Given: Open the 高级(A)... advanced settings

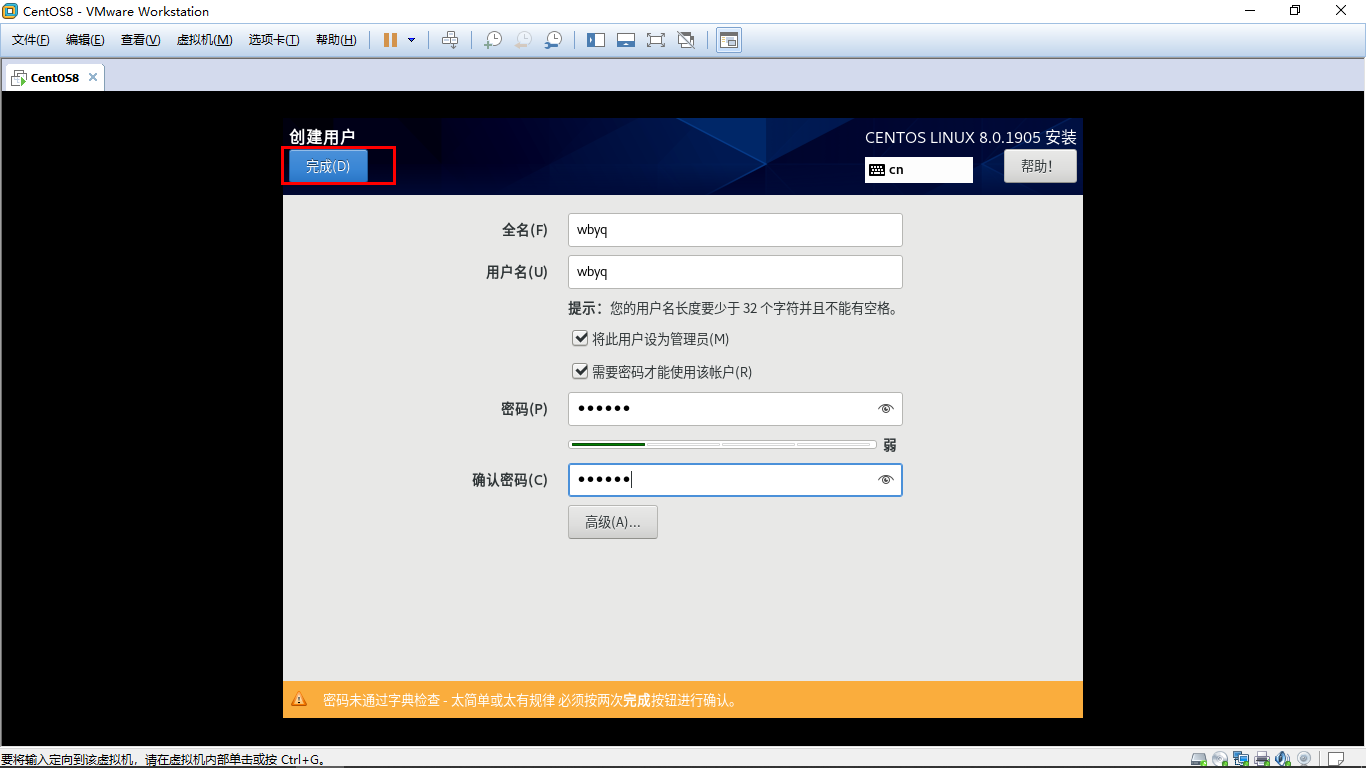Looking at the screenshot, I should (613, 522).
